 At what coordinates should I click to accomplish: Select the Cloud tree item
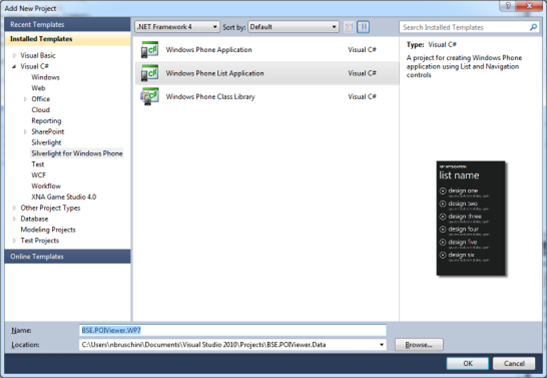[40, 110]
